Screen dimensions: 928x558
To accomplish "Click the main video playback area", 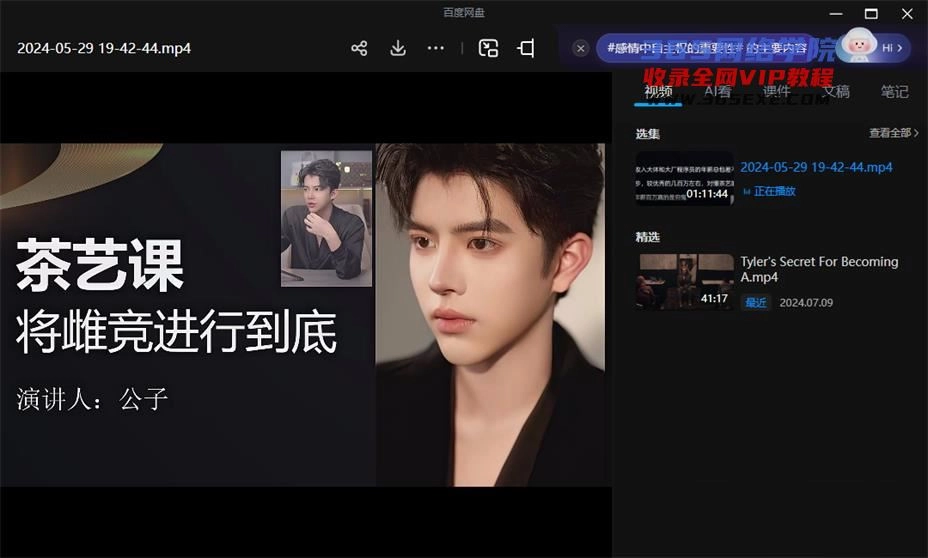I will tap(305, 314).
